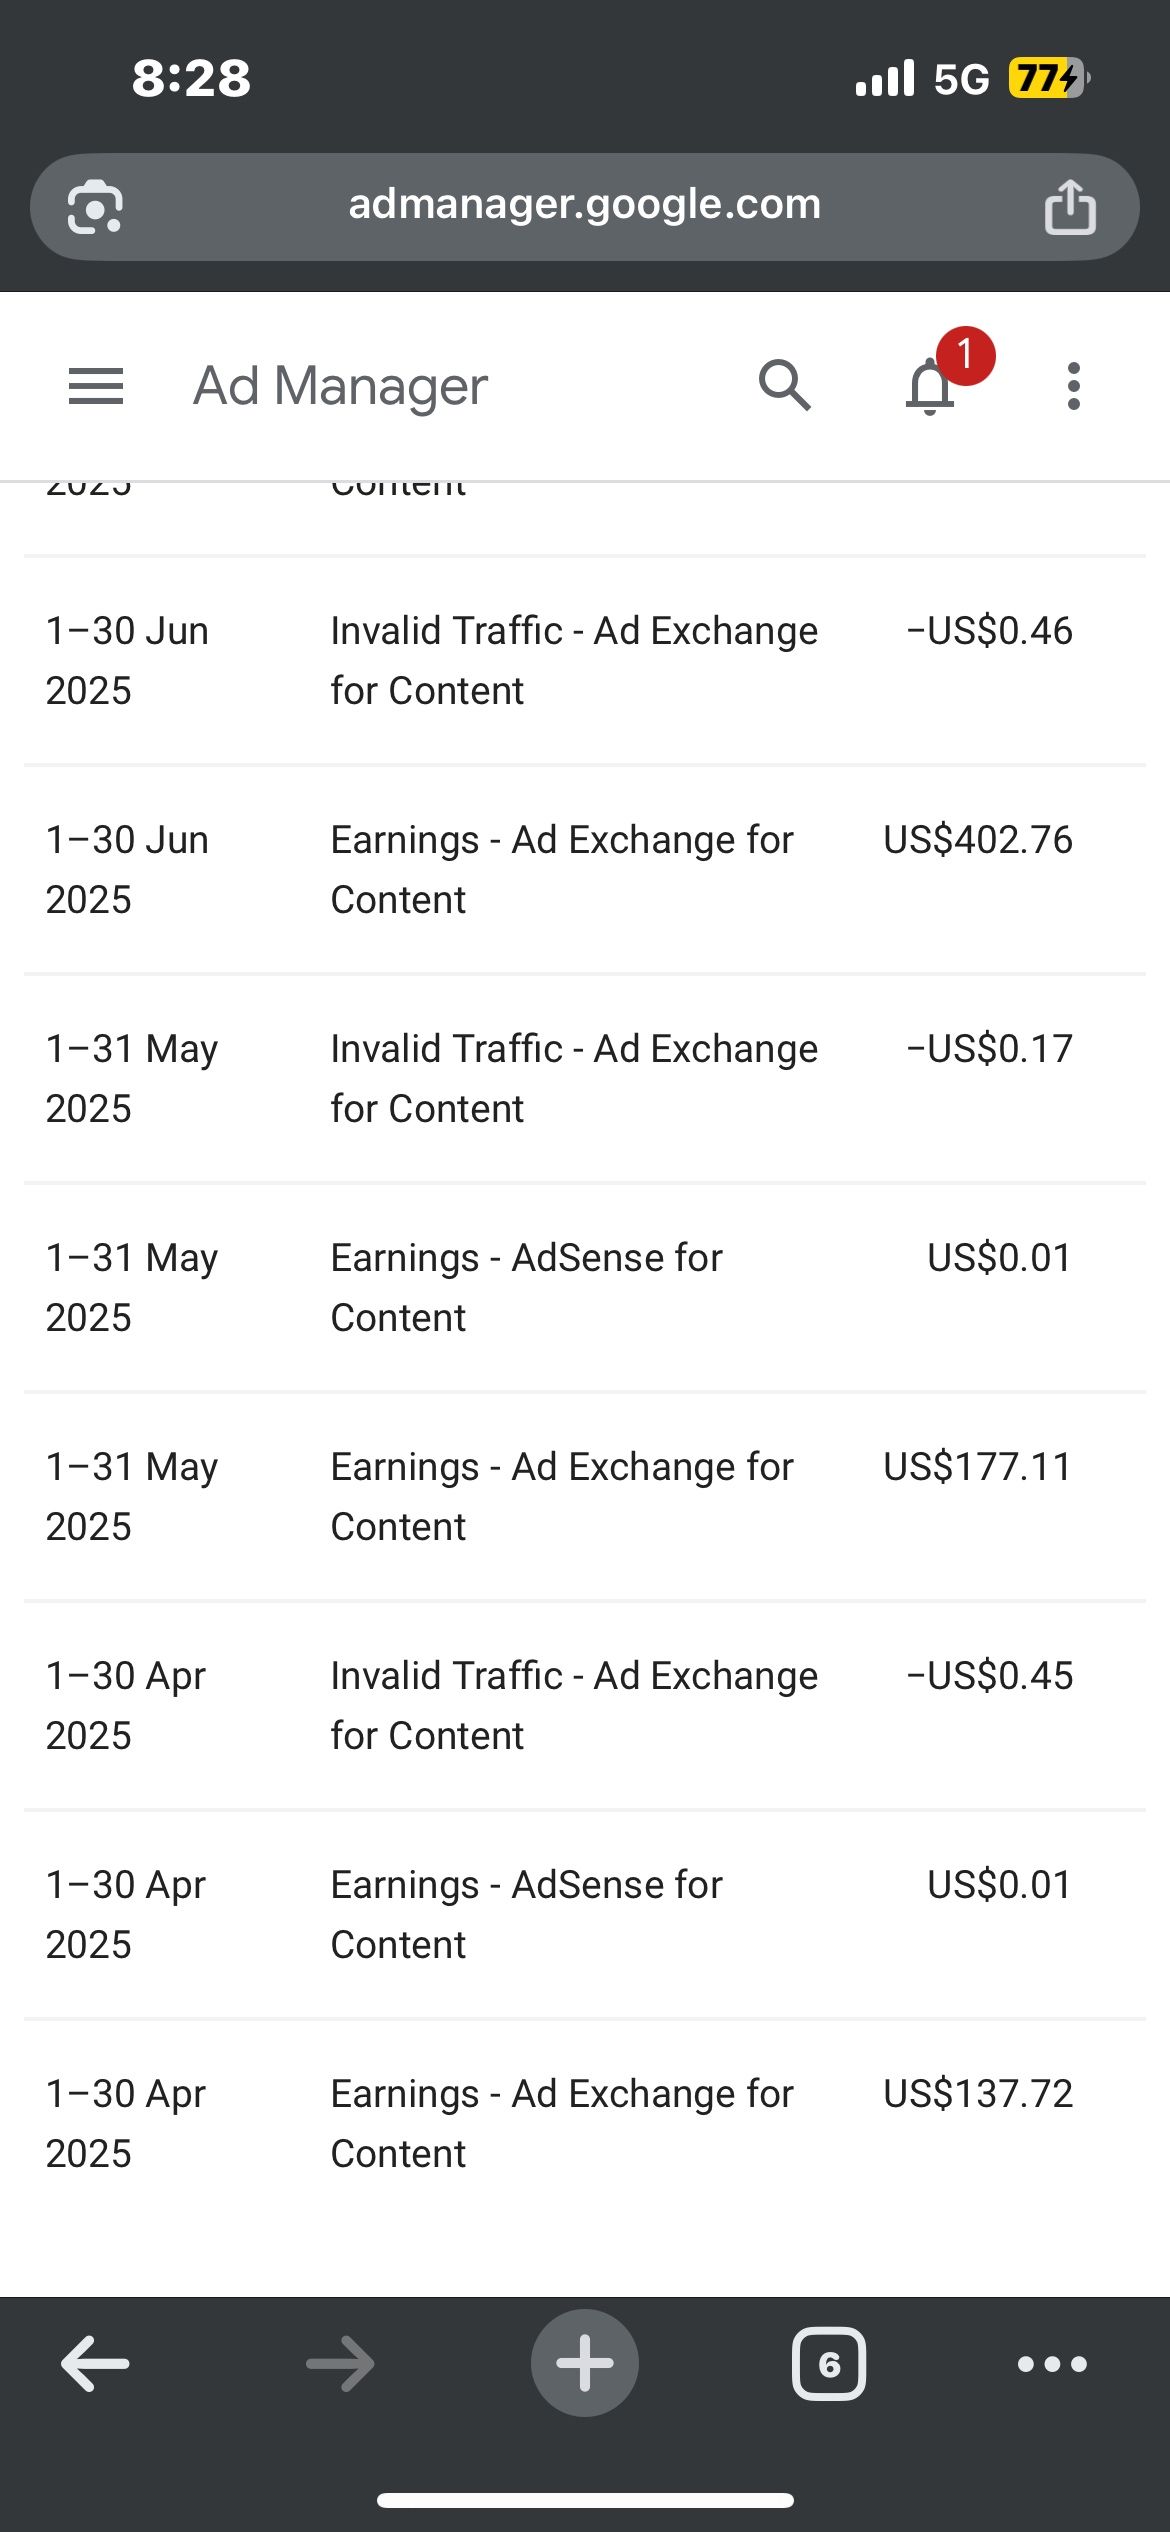This screenshot has height=2532, width=1170.
Task: Tap the browser forward arrow
Action: coord(340,2363)
